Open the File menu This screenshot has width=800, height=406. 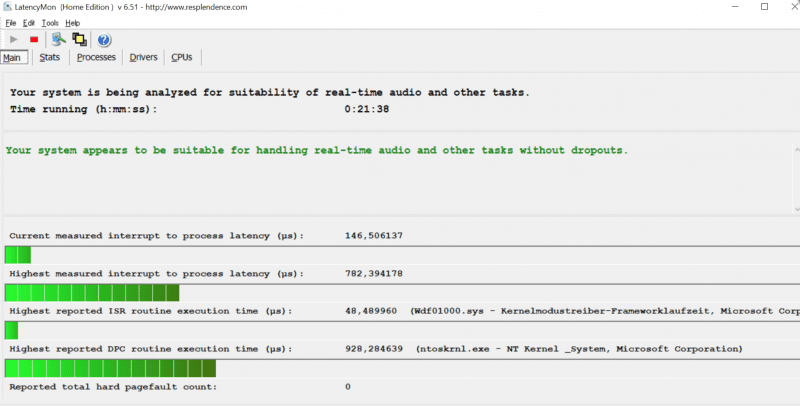coord(11,22)
